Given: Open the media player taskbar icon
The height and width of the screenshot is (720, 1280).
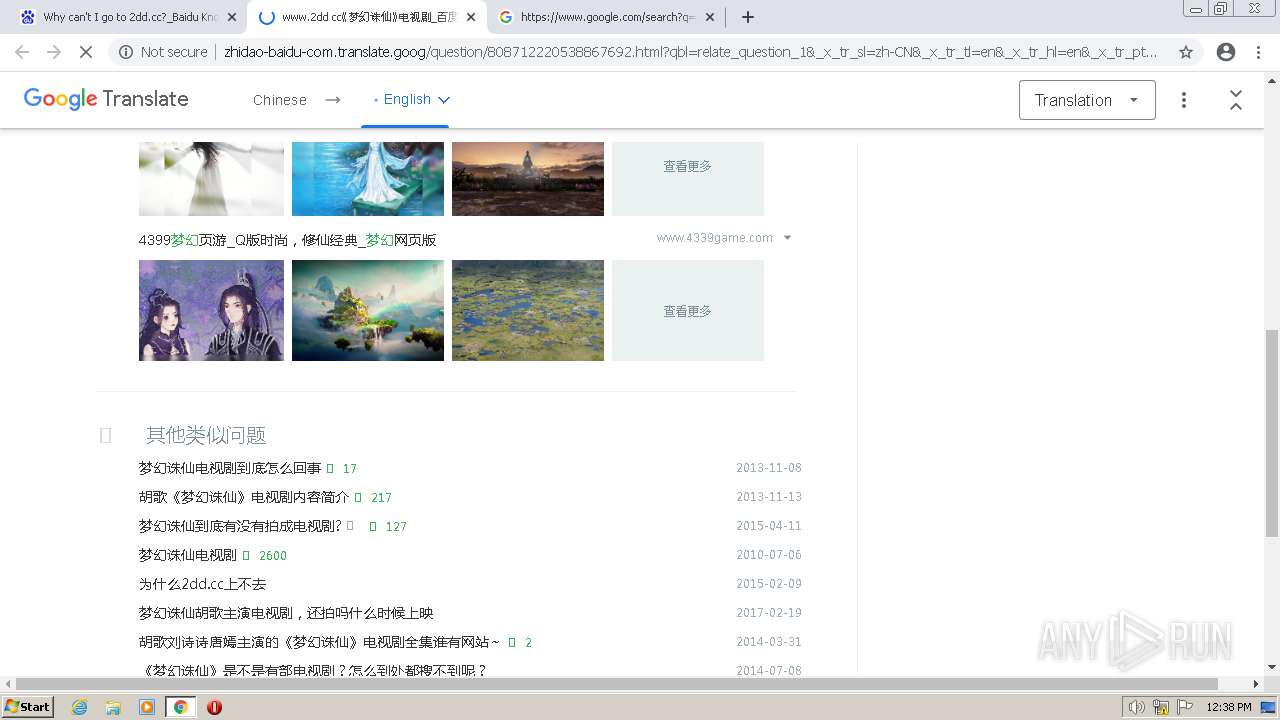Looking at the screenshot, I should pos(147,707).
